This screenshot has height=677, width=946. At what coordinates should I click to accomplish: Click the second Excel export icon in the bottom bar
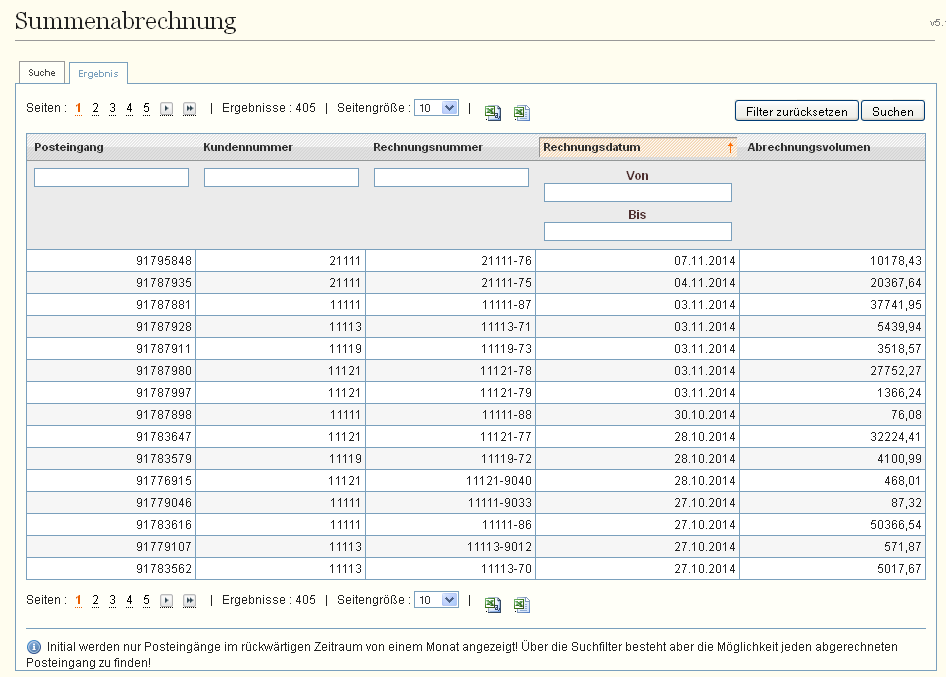[x=522, y=604]
